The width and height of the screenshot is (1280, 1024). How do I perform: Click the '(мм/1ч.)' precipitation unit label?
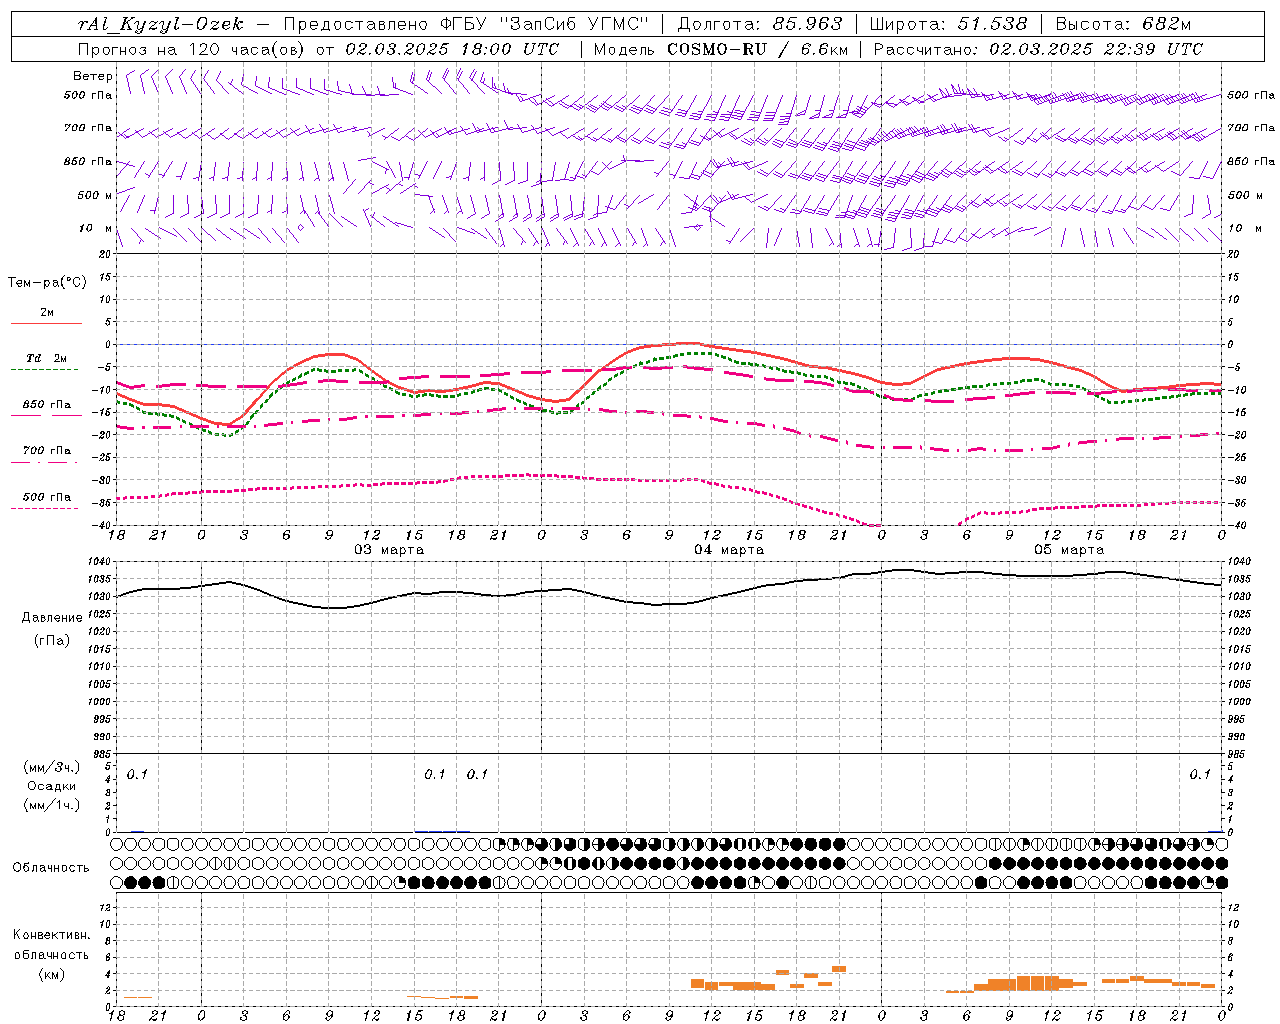52,805
